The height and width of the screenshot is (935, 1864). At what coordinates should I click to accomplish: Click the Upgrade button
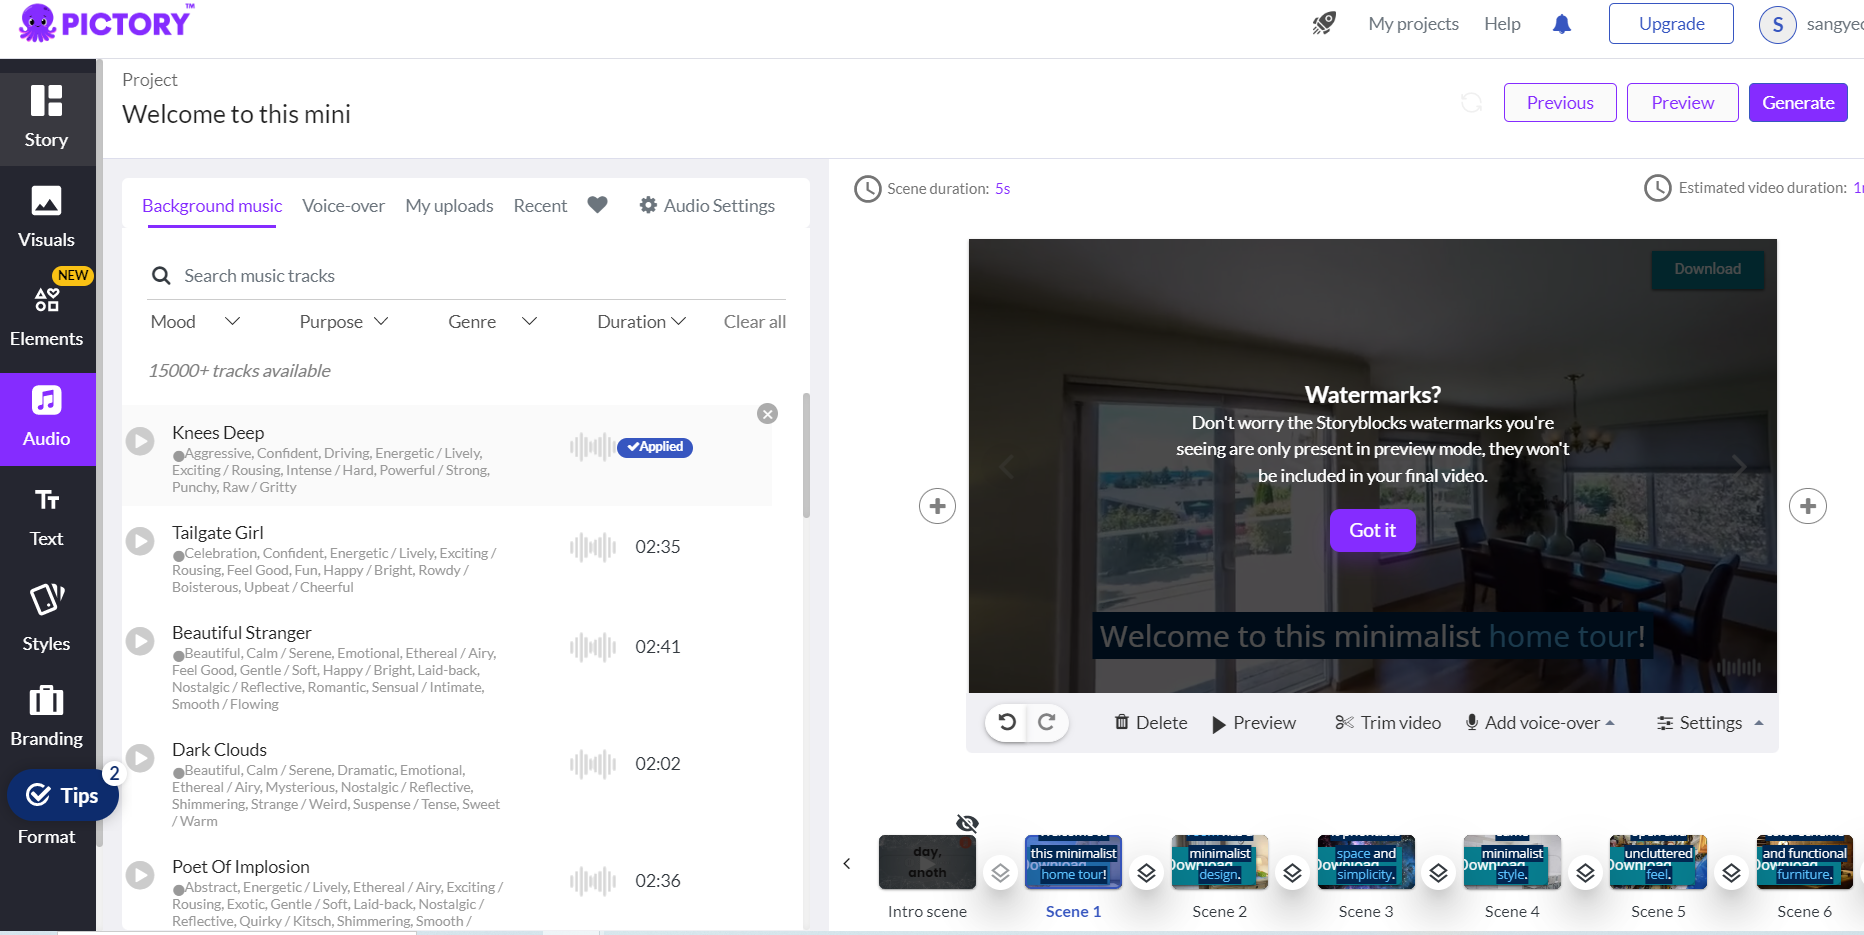pos(1671,24)
